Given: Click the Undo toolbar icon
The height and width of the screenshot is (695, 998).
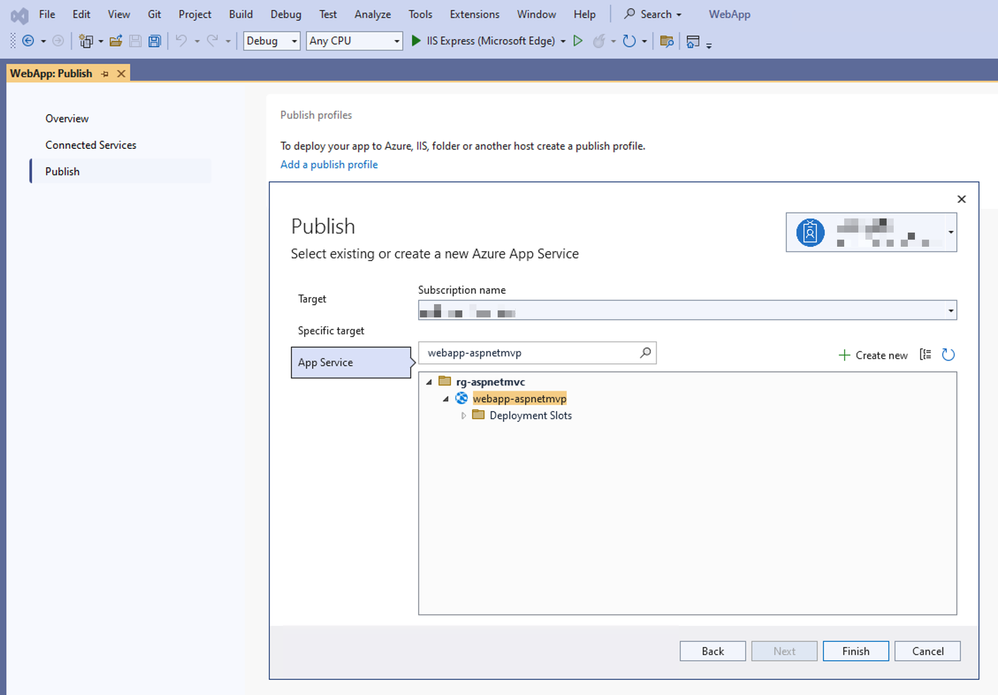Looking at the screenshot, I should tap(181, 41).
